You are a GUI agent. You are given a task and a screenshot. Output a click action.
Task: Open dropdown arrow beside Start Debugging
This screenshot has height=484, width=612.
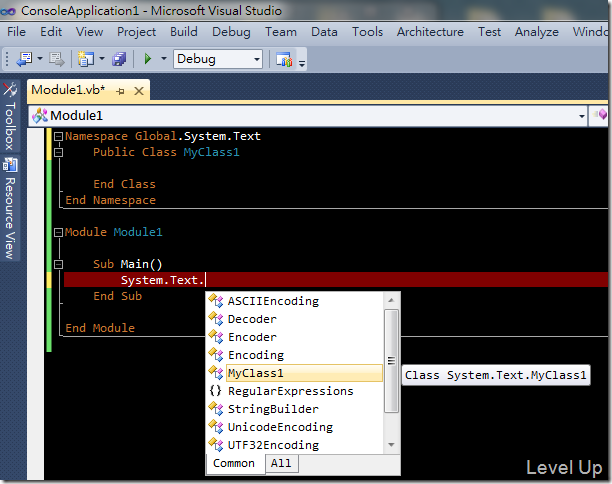tap(164, 59)
